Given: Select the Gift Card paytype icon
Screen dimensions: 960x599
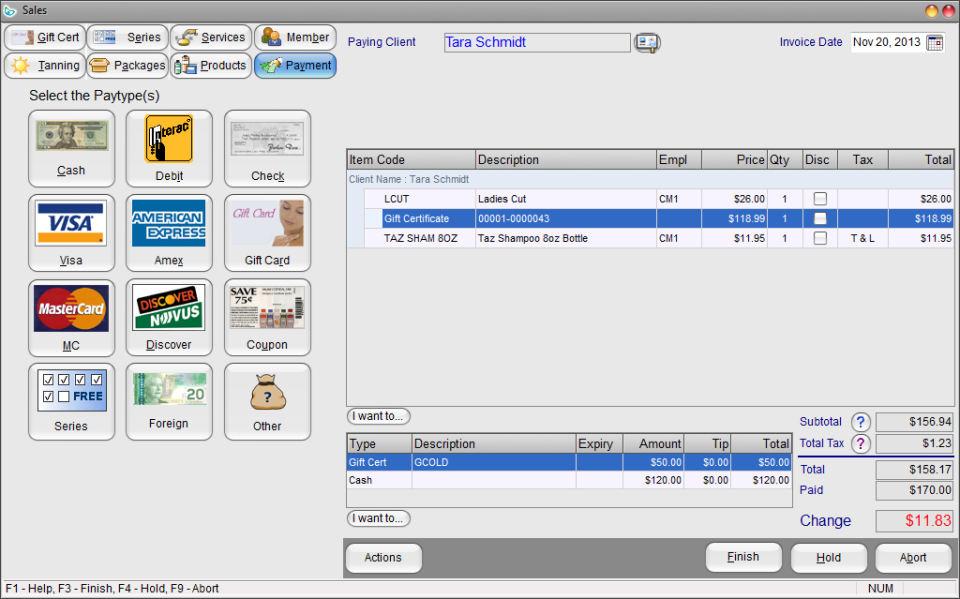Looking at the screenshot, I should click(266, 232).
